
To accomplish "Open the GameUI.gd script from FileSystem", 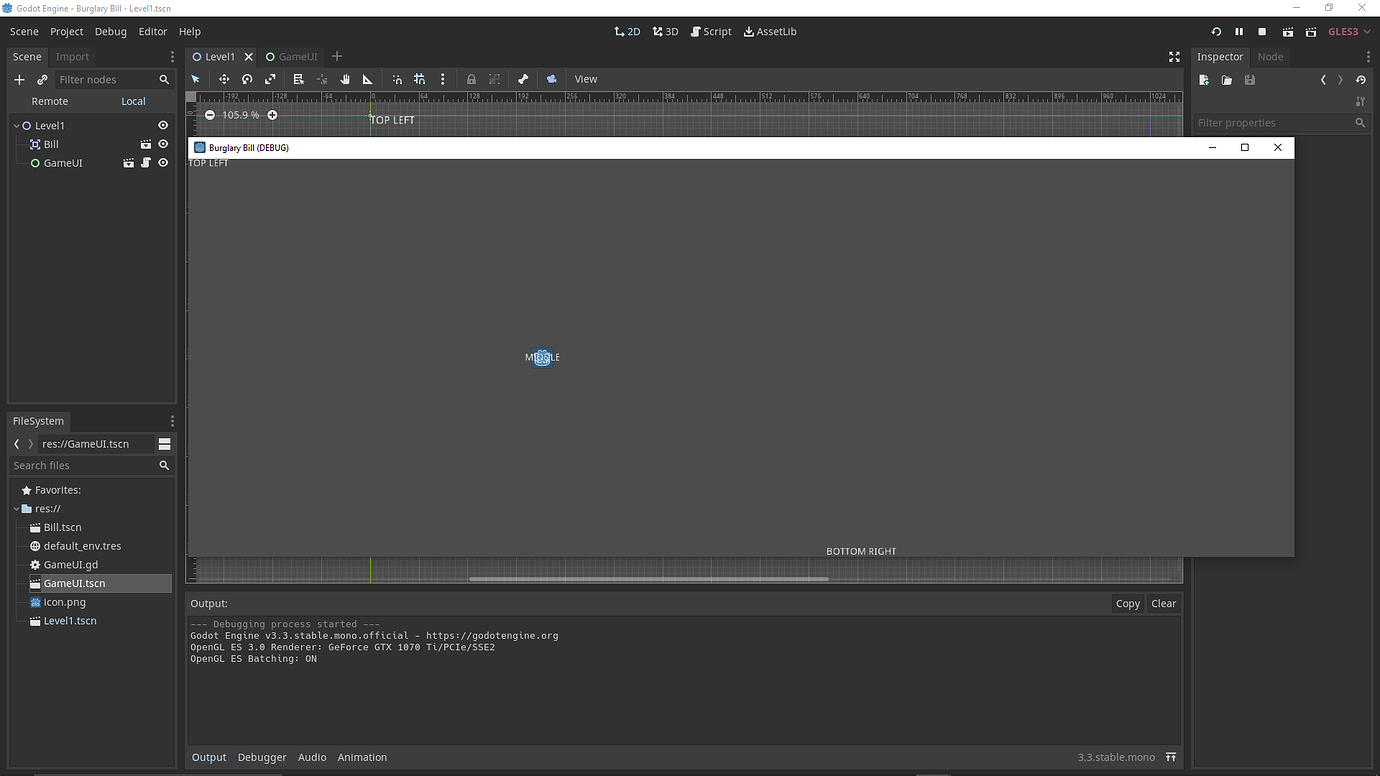I will pos(73,564).
